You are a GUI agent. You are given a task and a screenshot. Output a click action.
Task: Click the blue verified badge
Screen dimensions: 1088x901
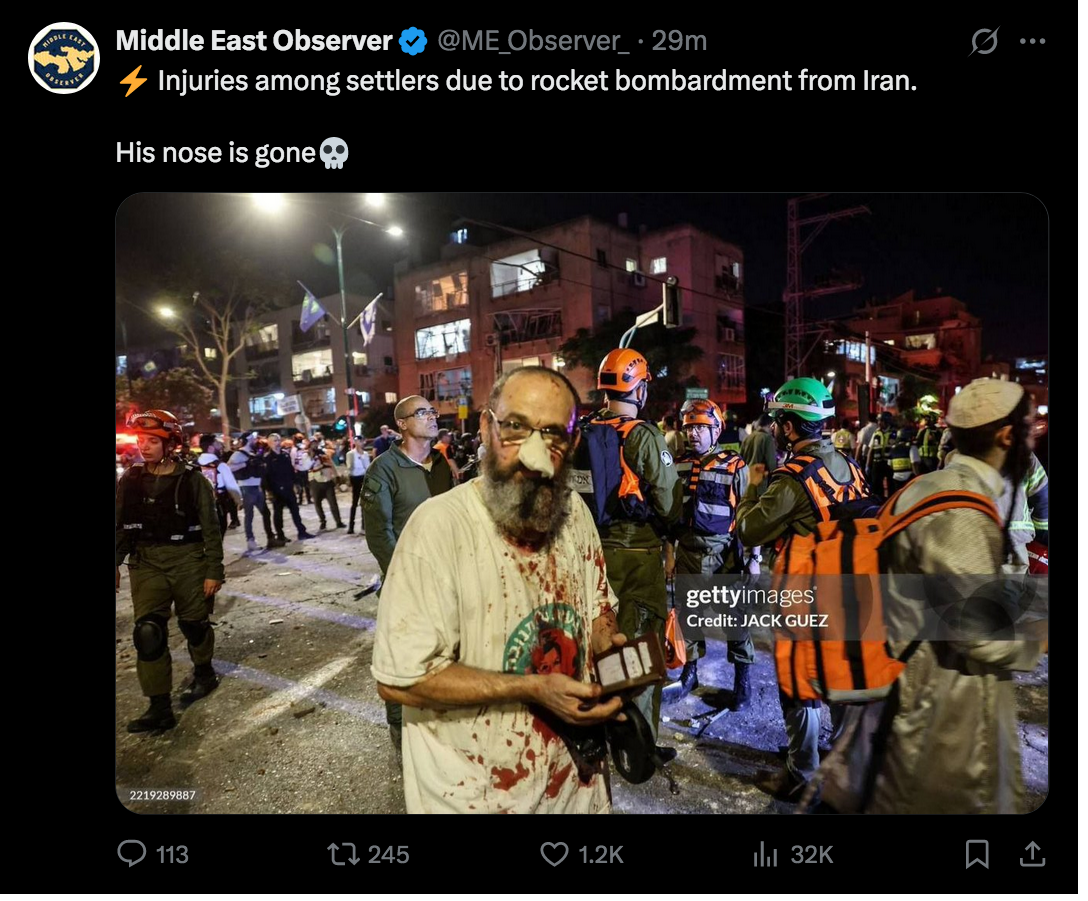click(x=413, y=42)
